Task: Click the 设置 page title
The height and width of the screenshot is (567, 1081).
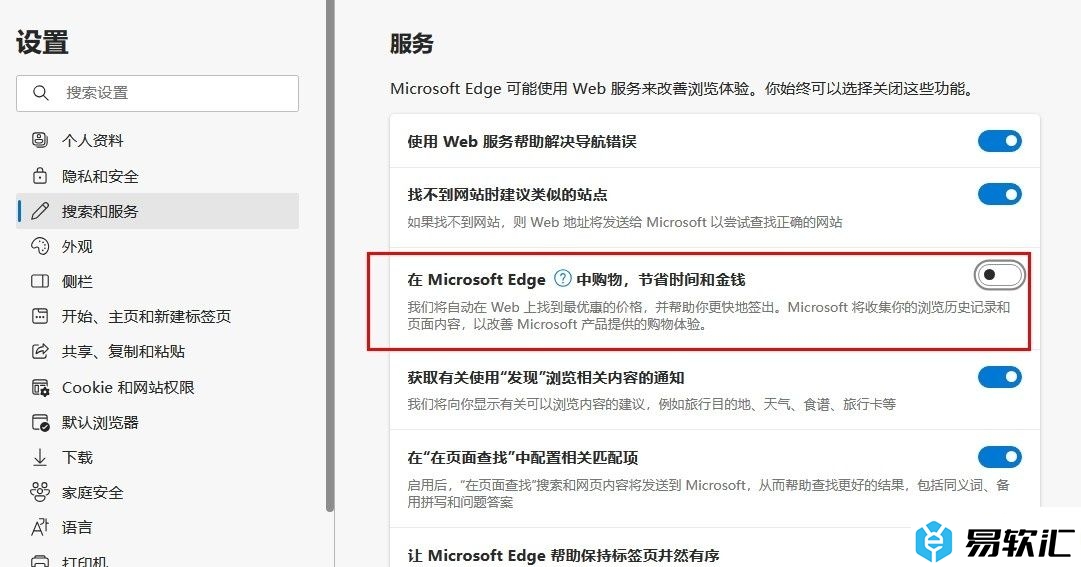Action: click(x=42, y=42)
